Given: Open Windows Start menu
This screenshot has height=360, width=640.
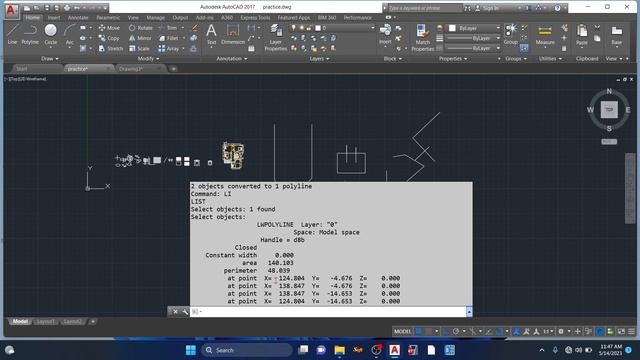Looking at the screenshot, I should coord(191,350).
